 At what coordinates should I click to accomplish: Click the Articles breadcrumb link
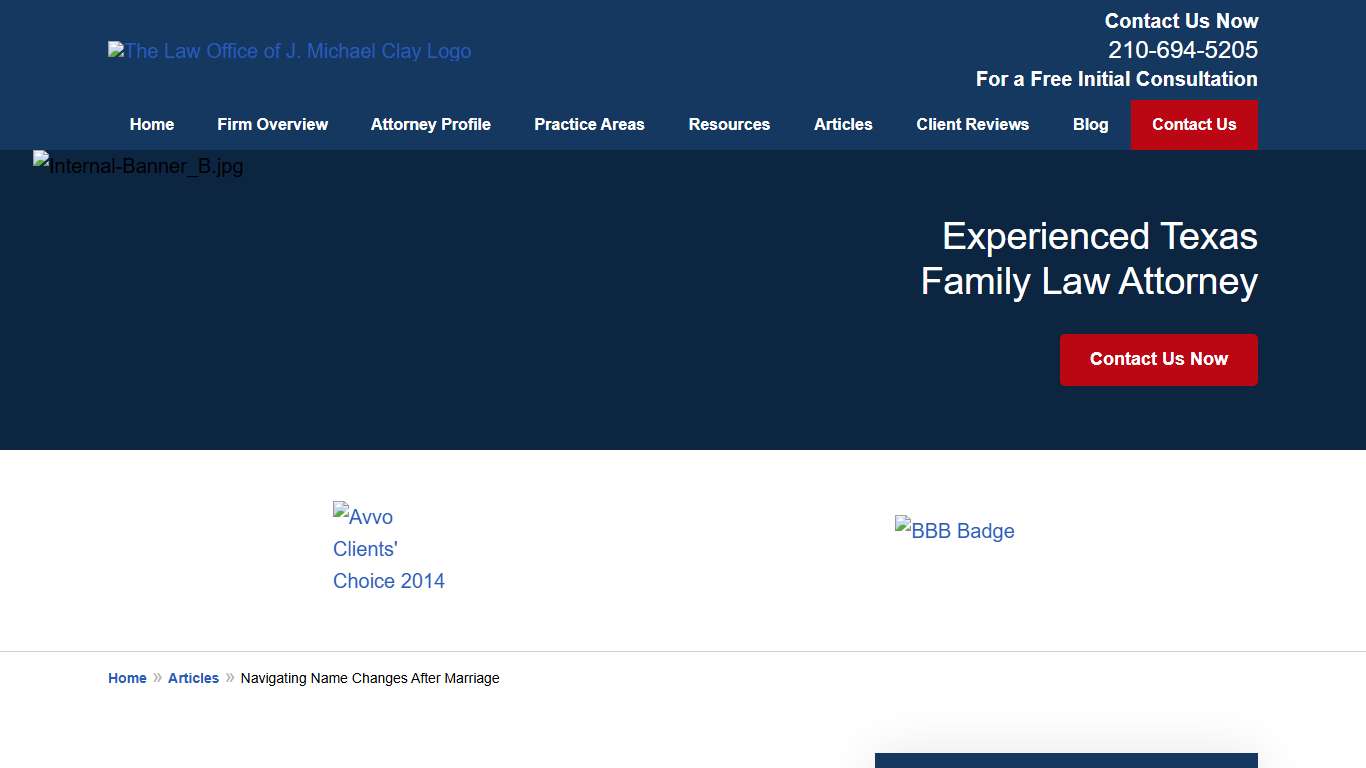tap(193, 678)
